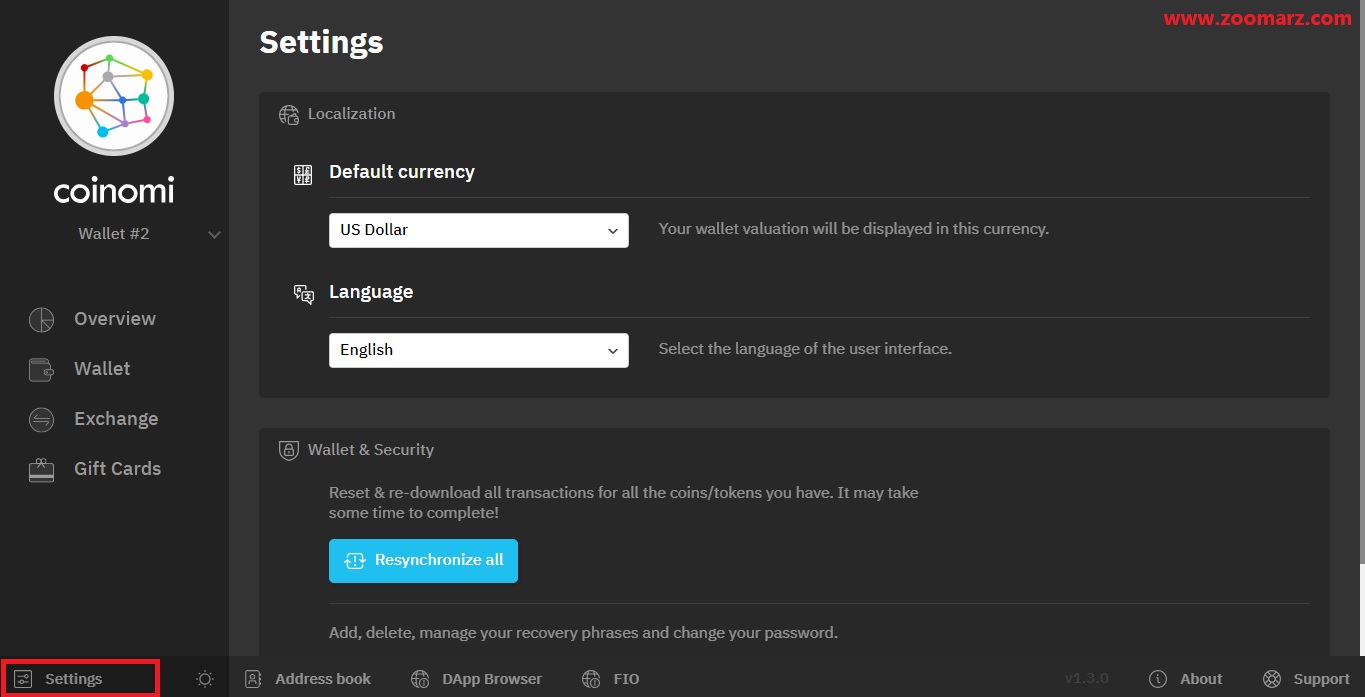Click the FIO globe icon
Viewport: 1365px width, 697px height.
(592, 679)
